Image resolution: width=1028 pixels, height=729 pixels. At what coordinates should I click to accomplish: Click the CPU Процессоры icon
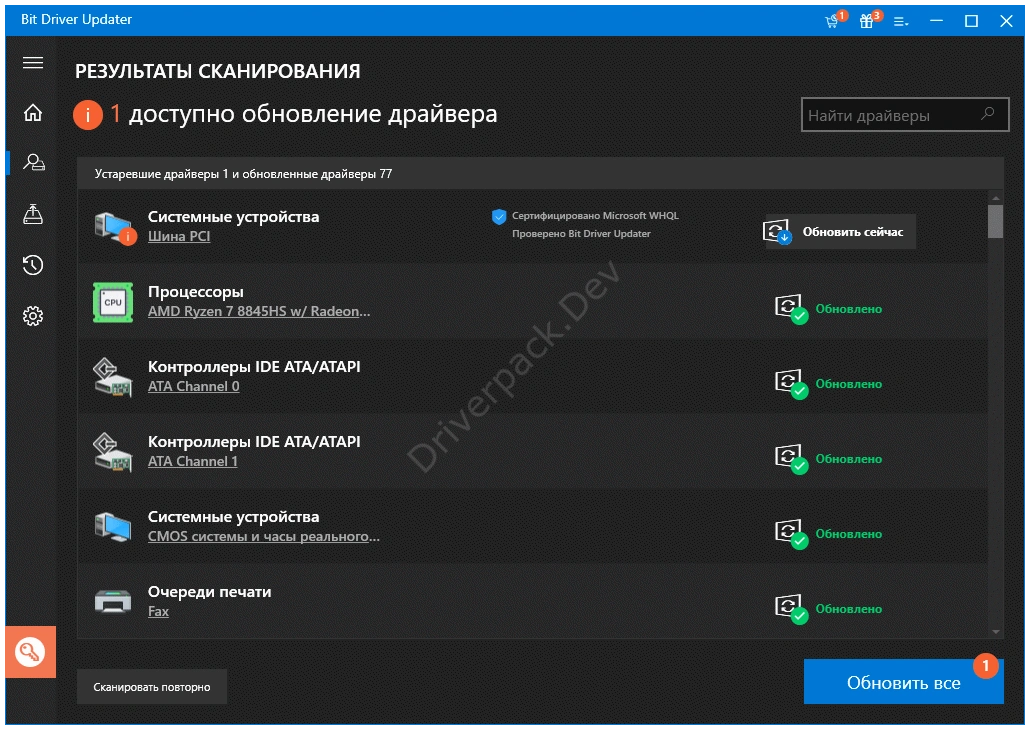click(113, 302)
